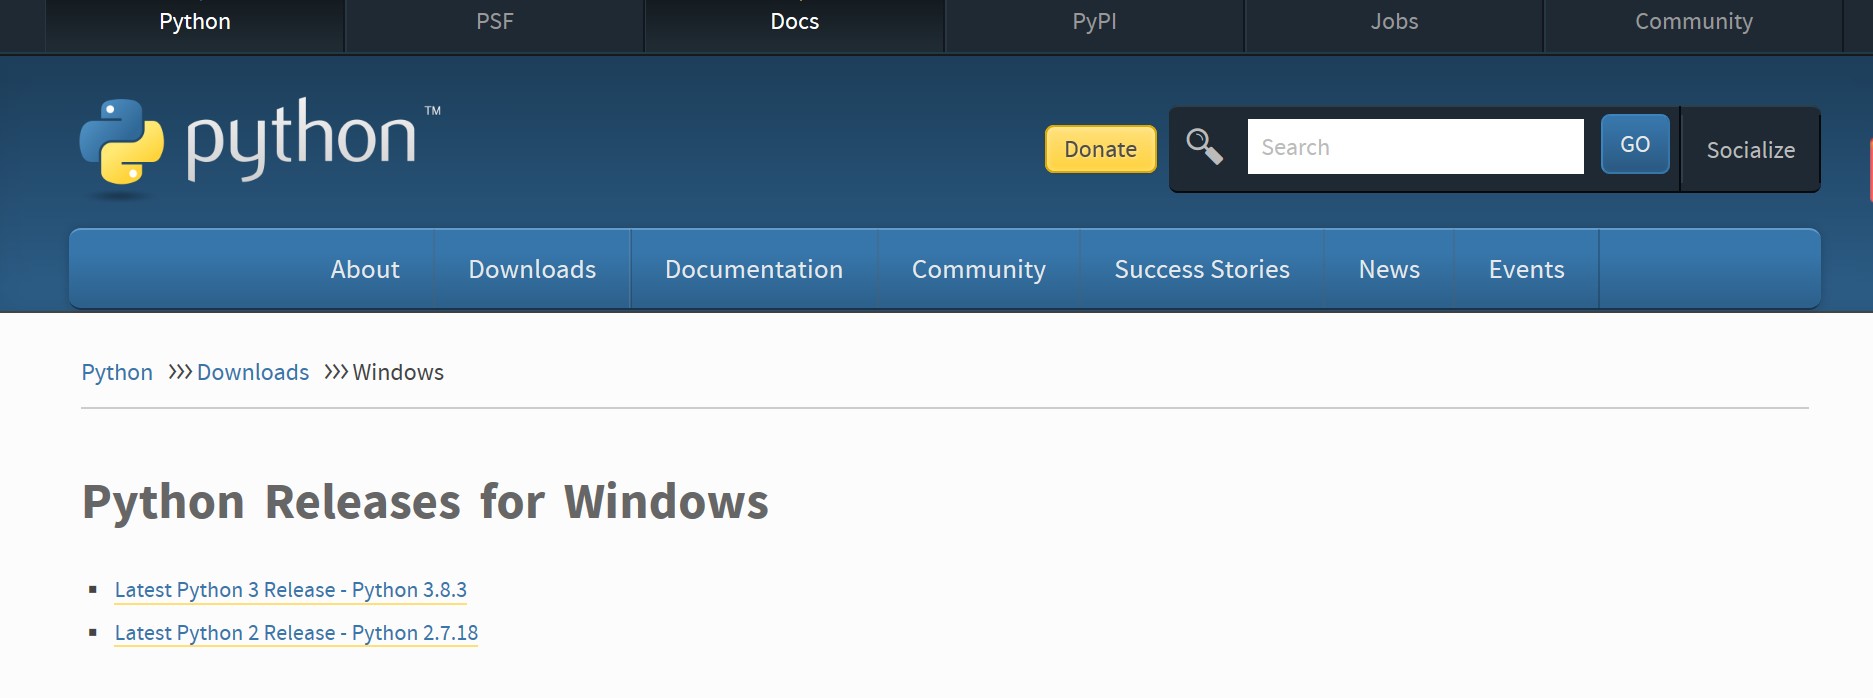
Task: Open the Downloads navigation menu
Action: click(532, 269)
